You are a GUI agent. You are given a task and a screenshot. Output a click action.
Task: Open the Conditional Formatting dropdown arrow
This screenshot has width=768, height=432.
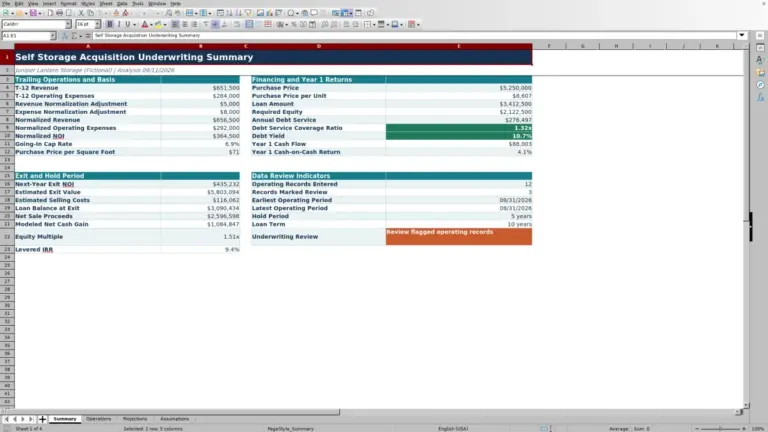418,24
